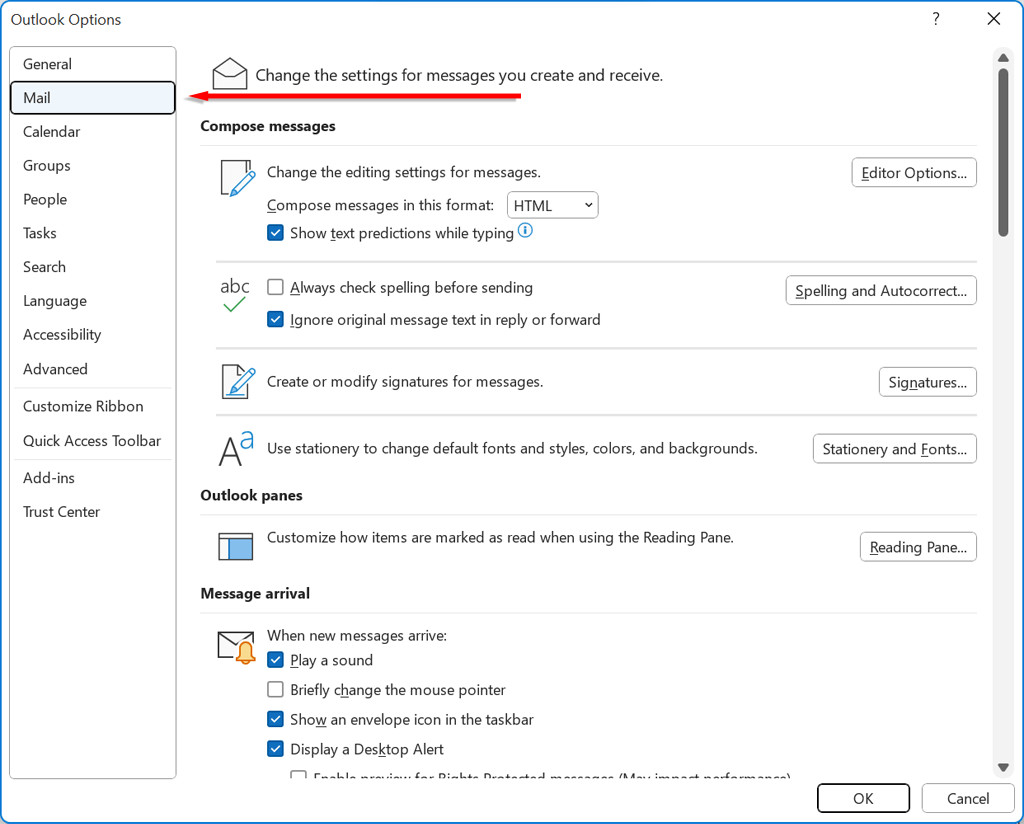The image size is (1024, 824).
Task: Open the Help question mark button
Action: 936,19
